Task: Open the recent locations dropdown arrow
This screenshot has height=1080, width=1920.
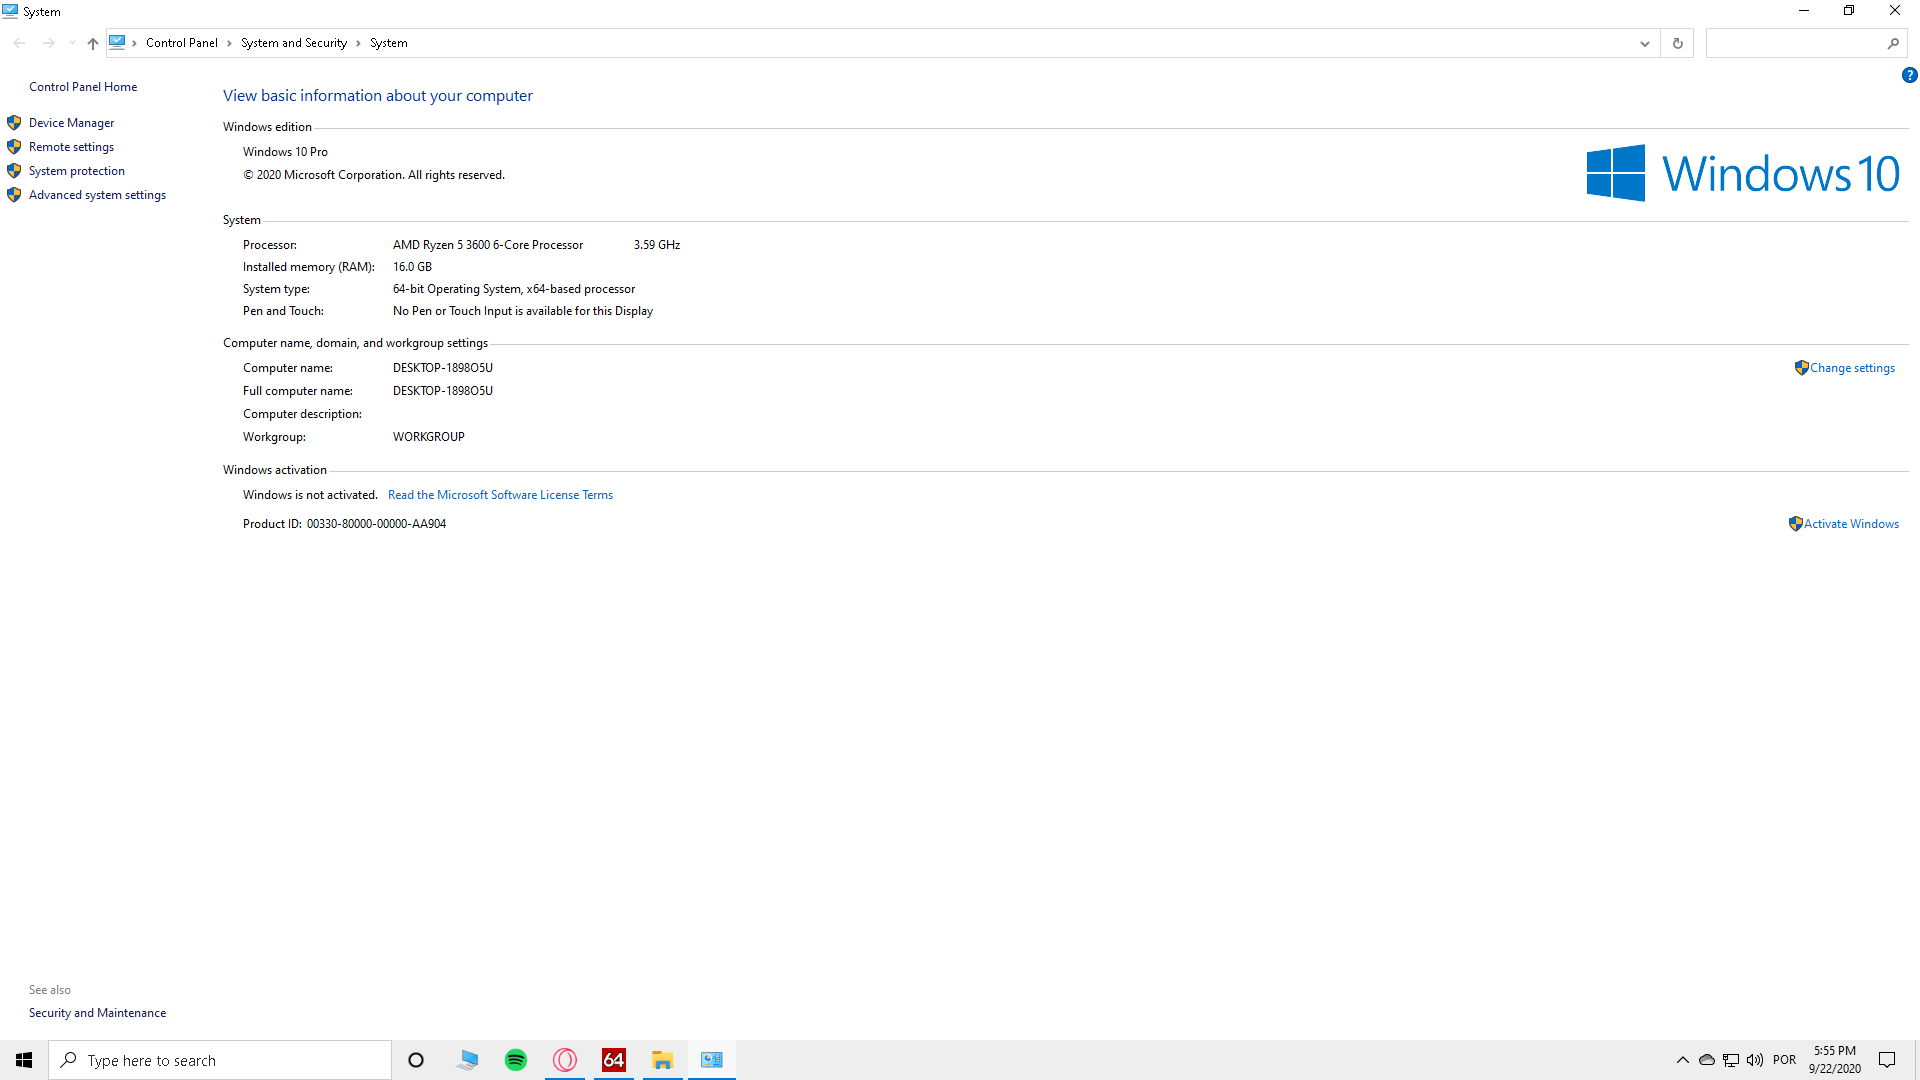Action: click(72, 43)
